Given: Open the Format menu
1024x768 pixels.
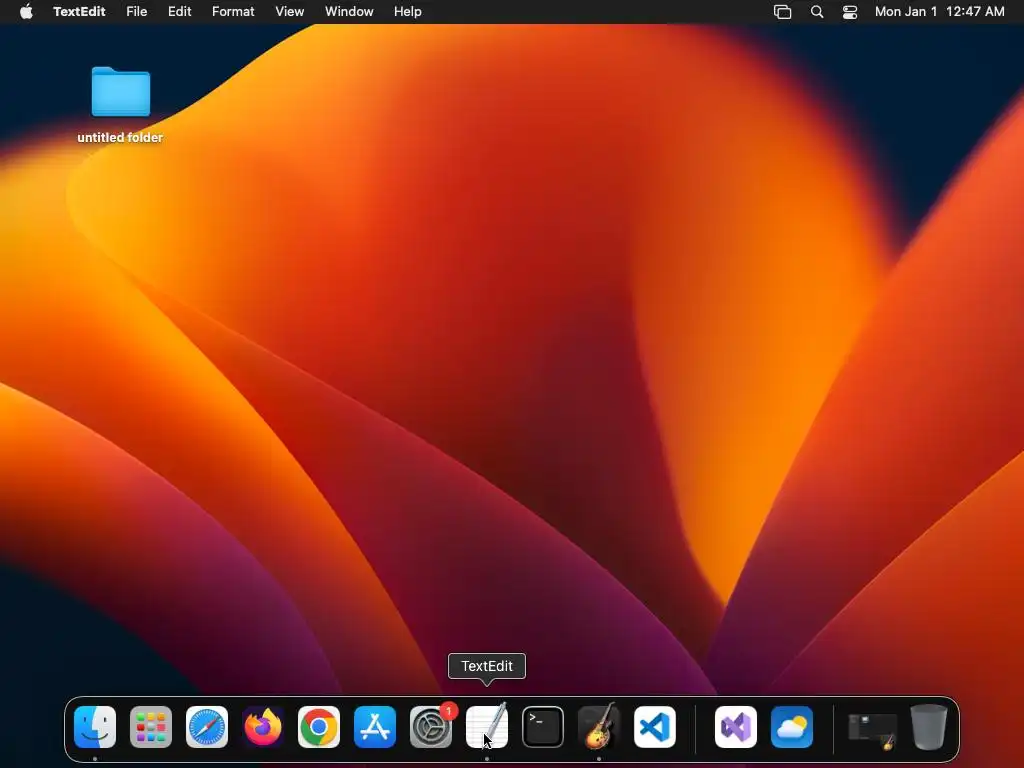Looking at the screenshot, I should (233, 11).
